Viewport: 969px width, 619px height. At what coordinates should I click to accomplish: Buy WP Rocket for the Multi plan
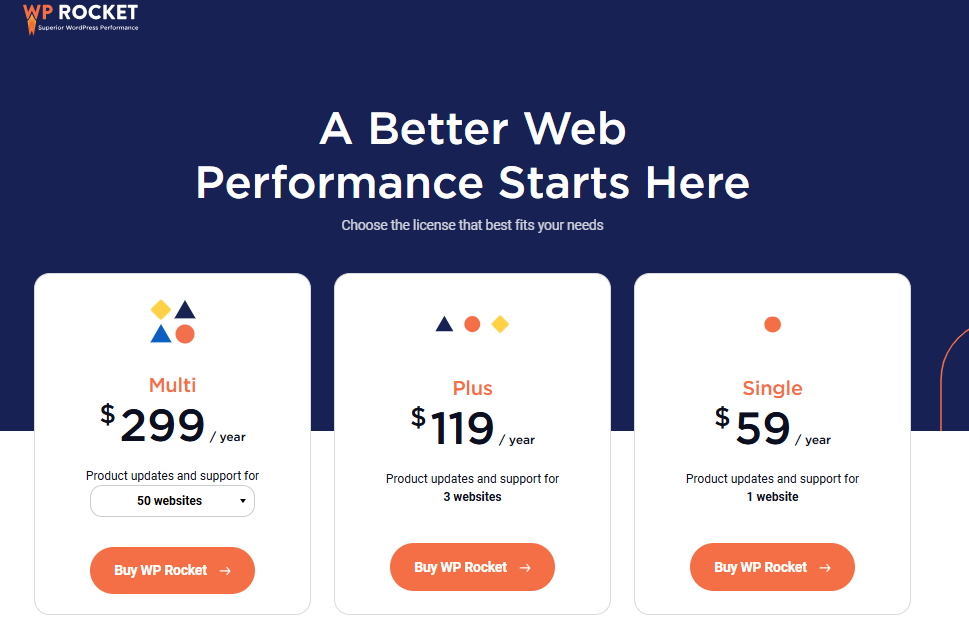172,570
